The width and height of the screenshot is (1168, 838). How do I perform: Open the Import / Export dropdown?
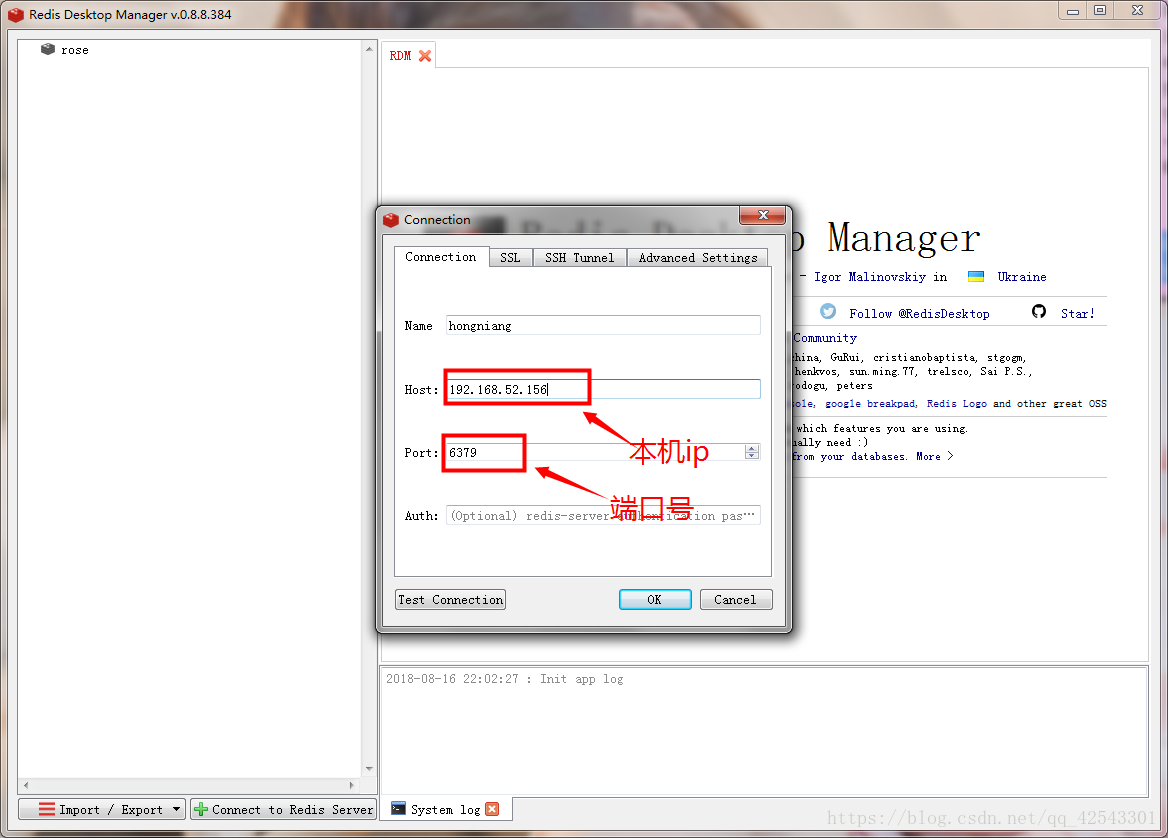point(102,809)
